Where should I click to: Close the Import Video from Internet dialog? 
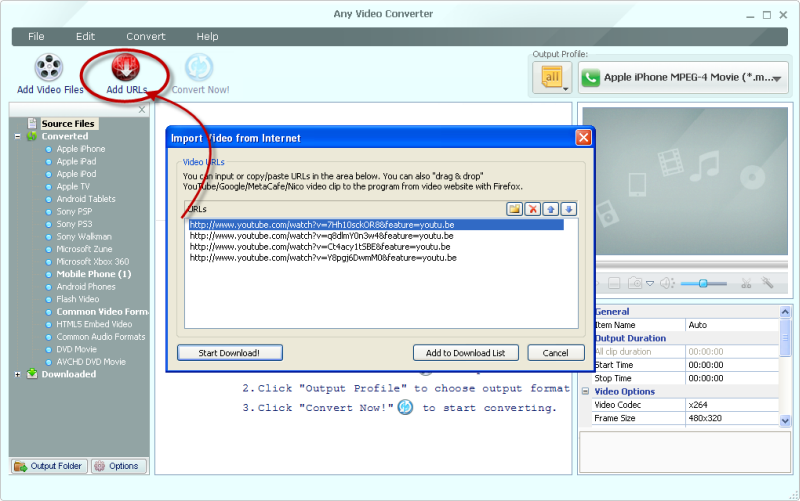[x=583, y=138]
